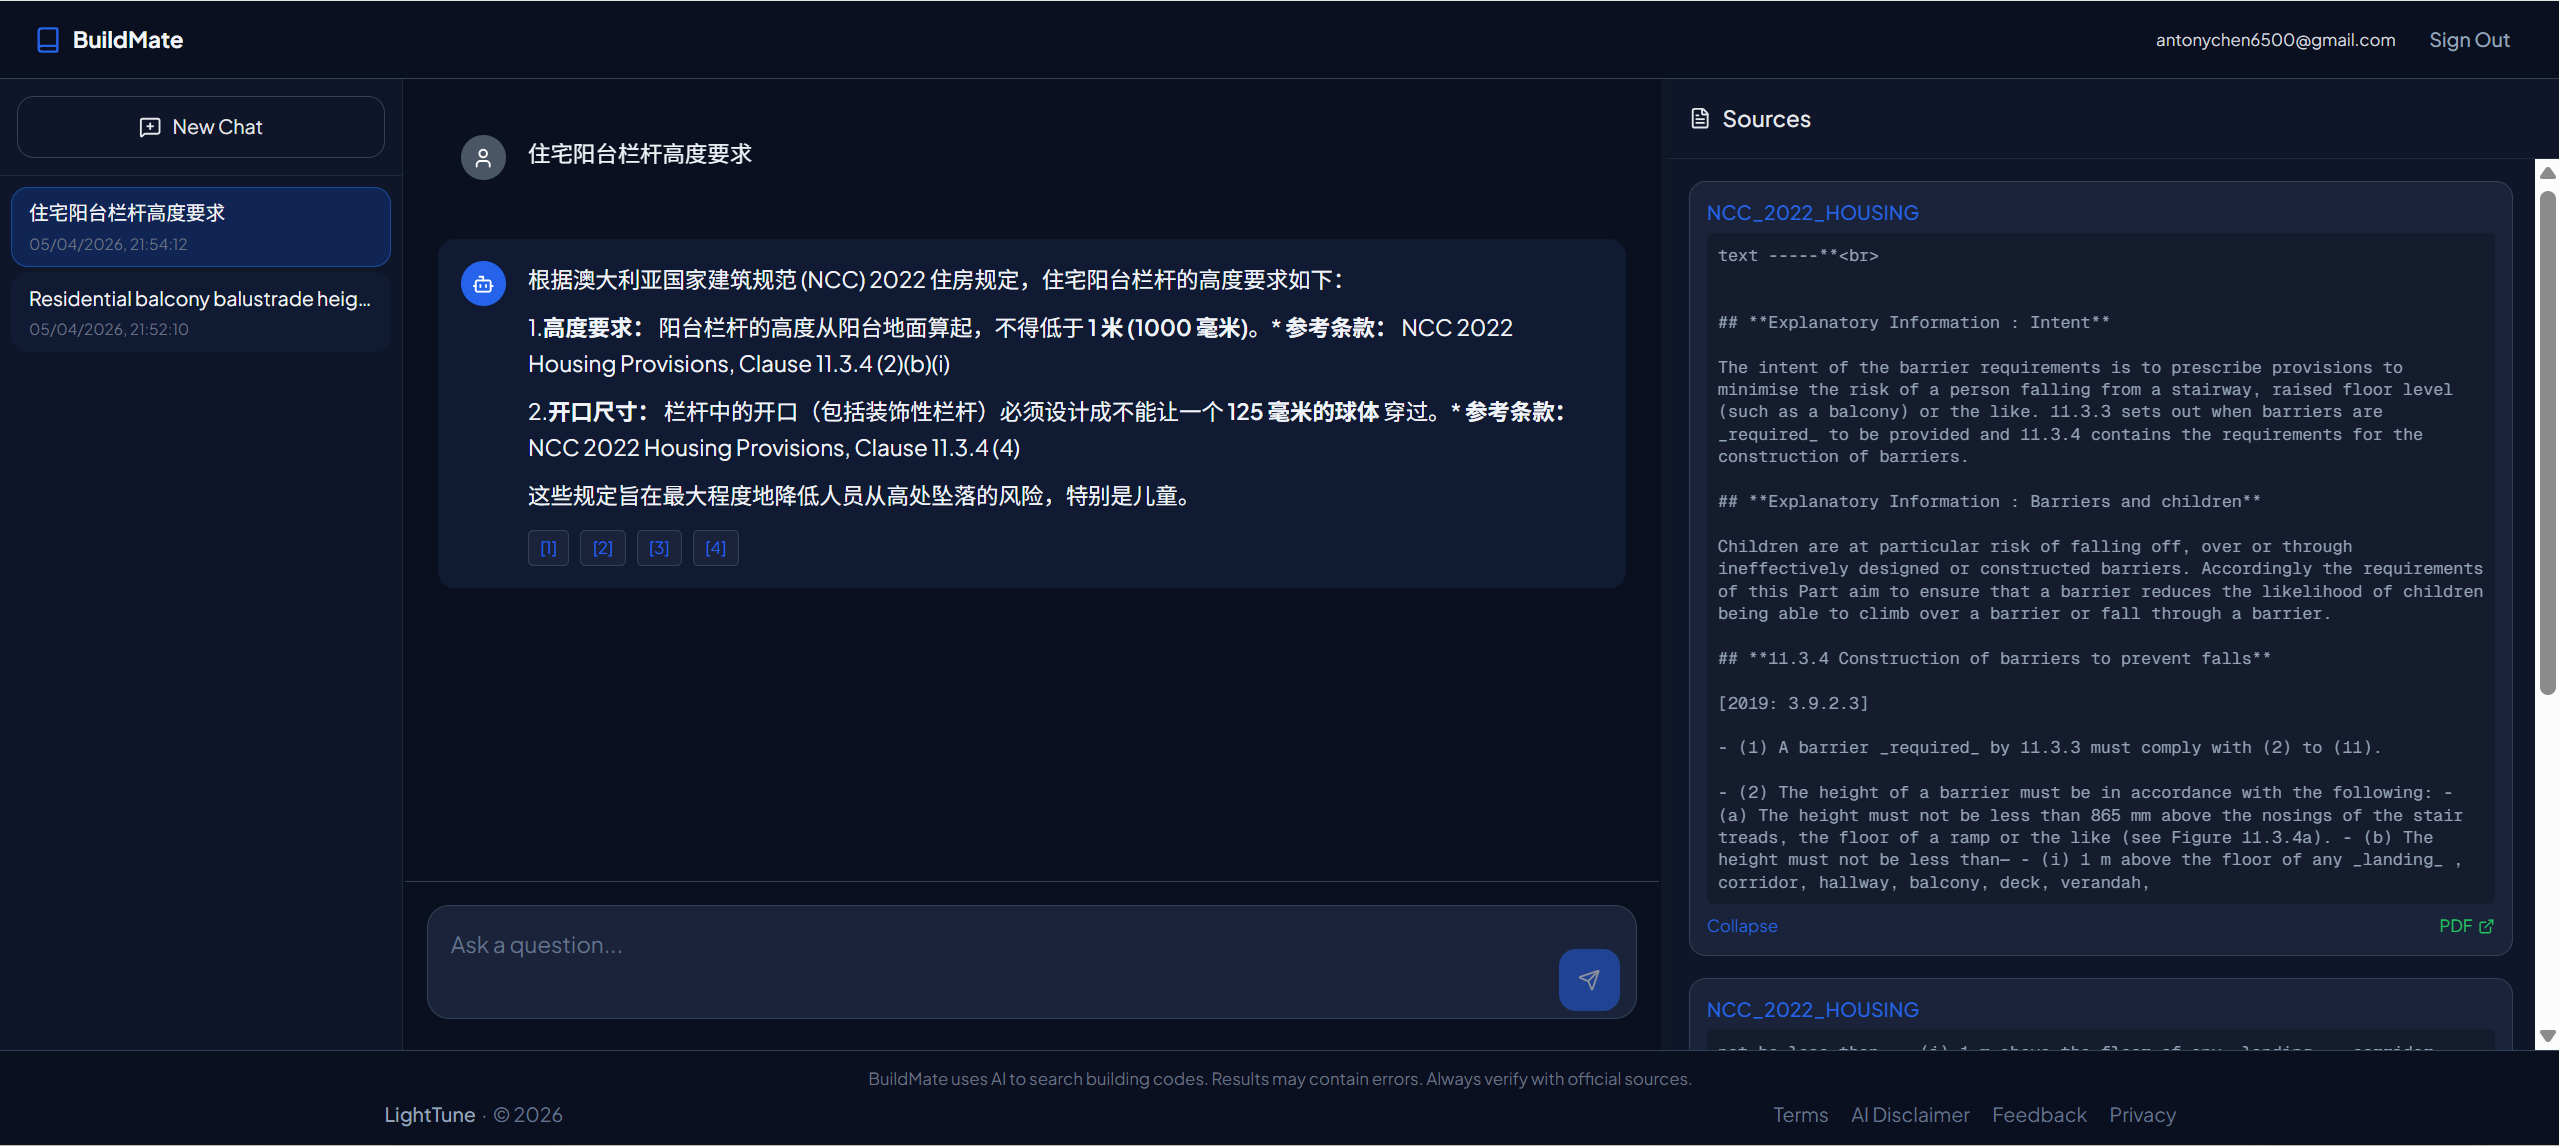Open the 住宅阳台栏杆高度要求 chat in sidebar
Image resolution: width=2559 pixels, height=1146 pixels.
(x=201, y=227)
